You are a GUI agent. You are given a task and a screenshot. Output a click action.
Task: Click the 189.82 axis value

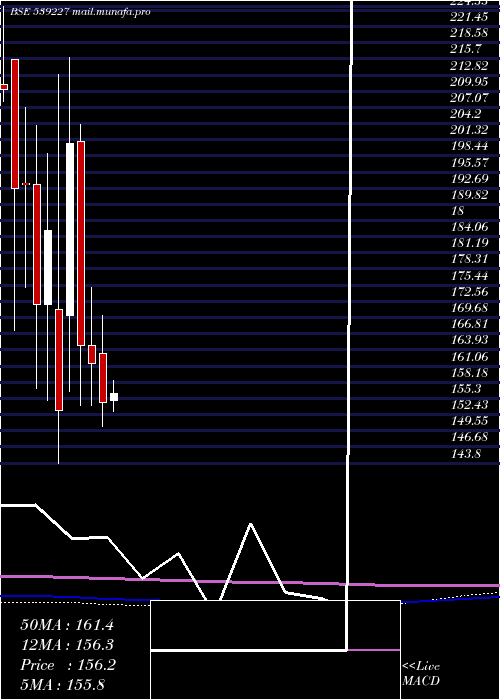(469, 195)
